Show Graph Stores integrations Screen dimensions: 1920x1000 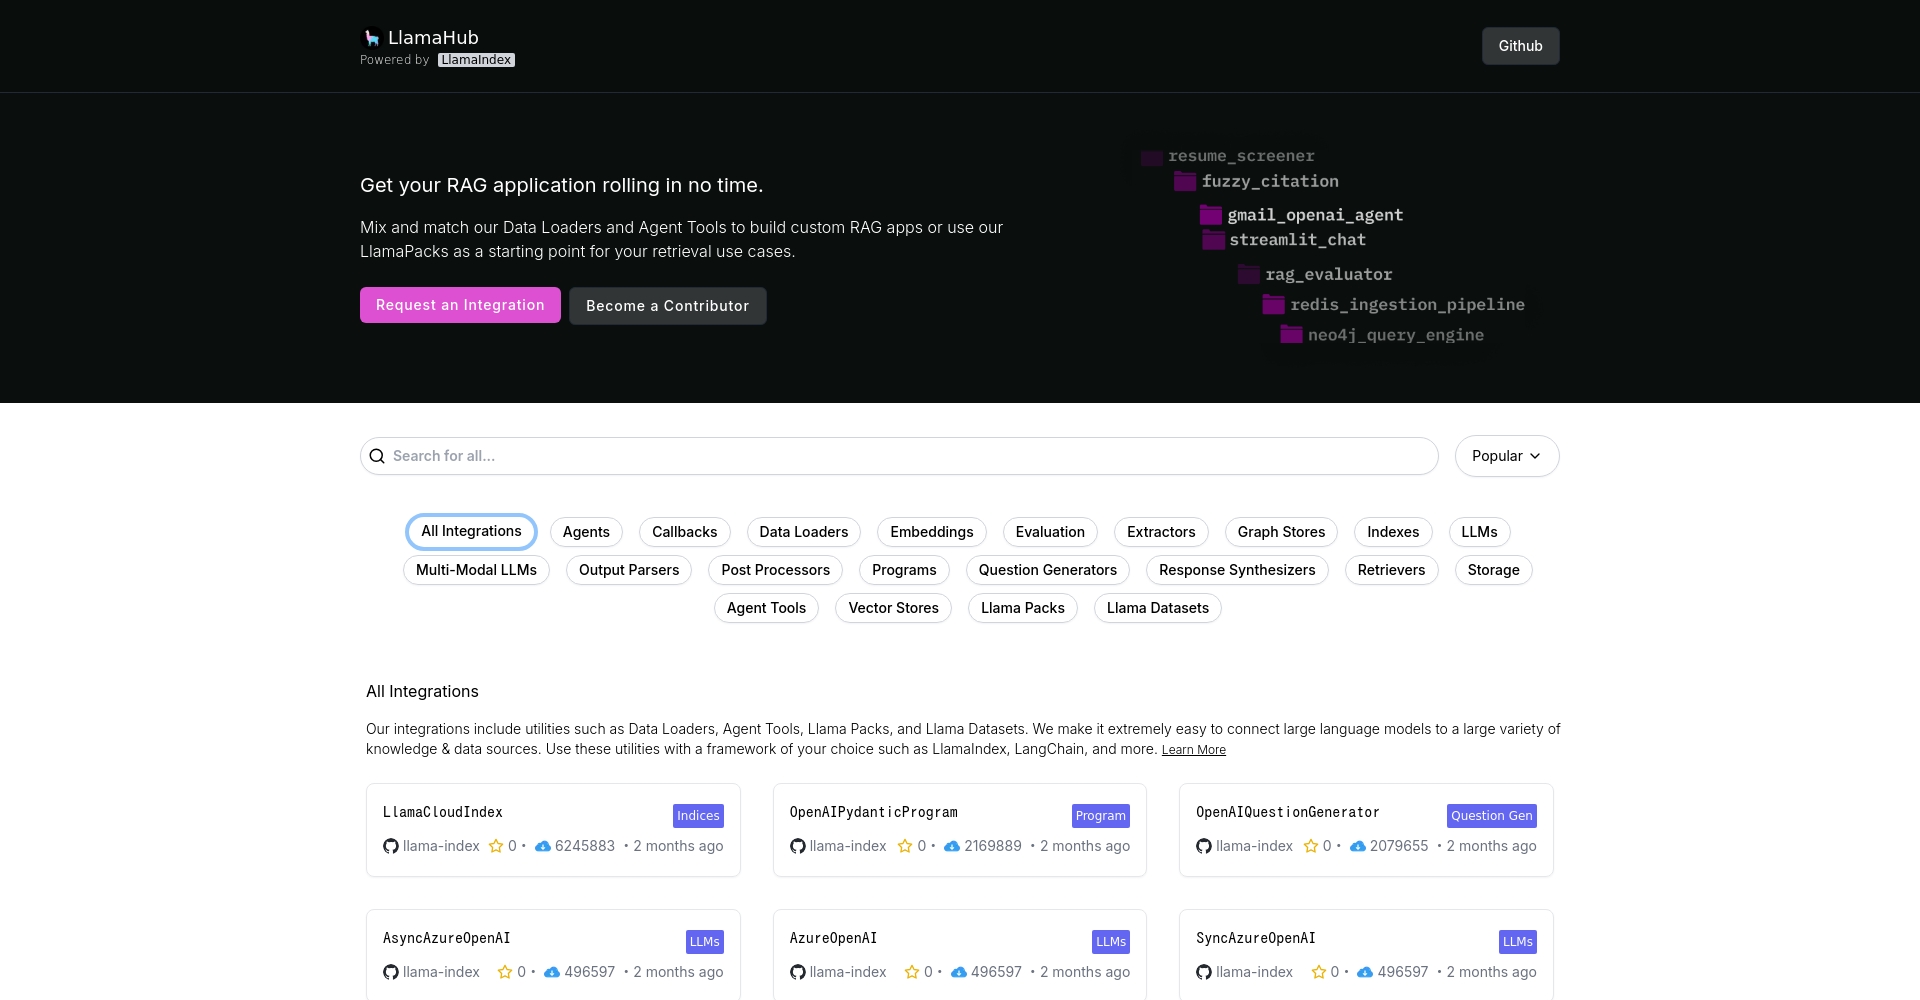coord(1282,532)
